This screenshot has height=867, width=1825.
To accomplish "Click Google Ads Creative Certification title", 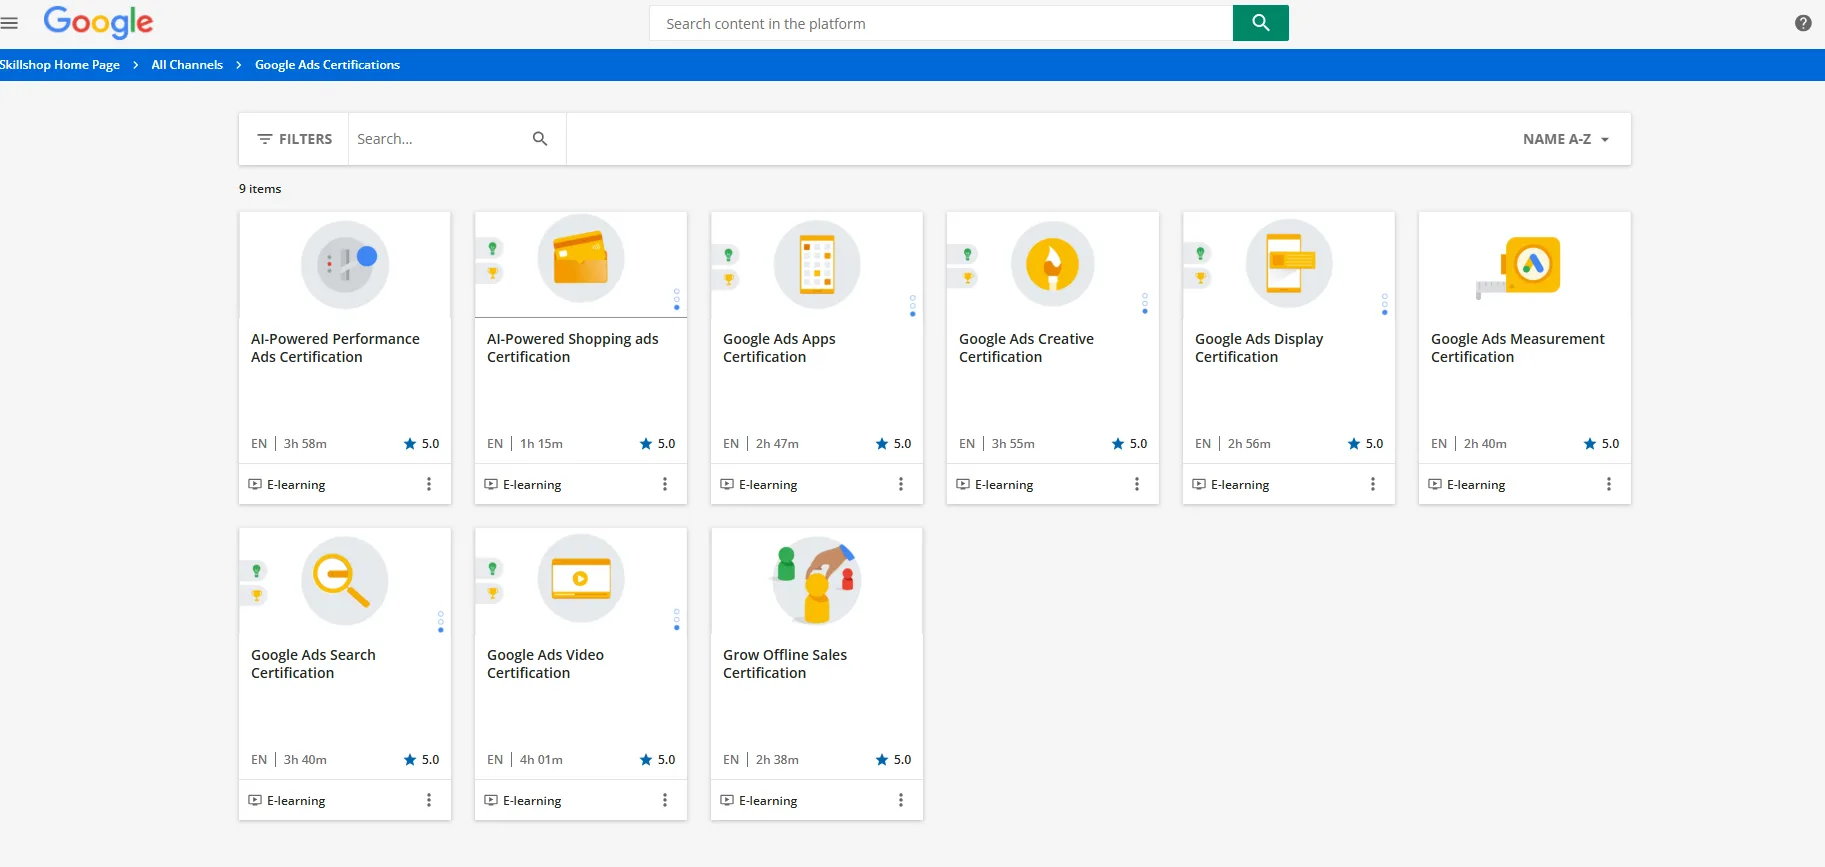I will click(x=1026, y=348).
